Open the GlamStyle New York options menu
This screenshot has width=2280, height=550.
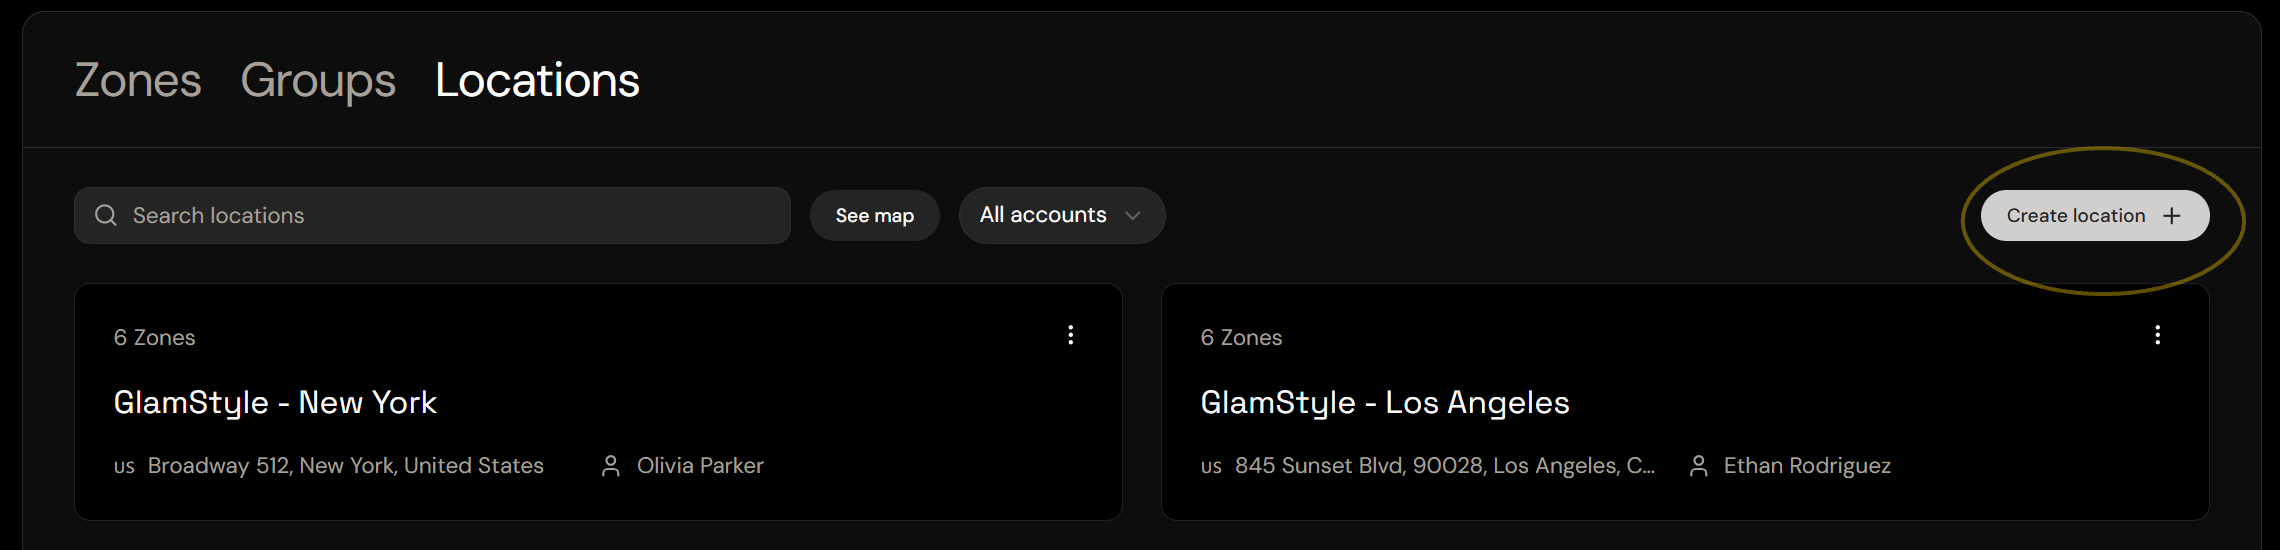[1070, 335]
